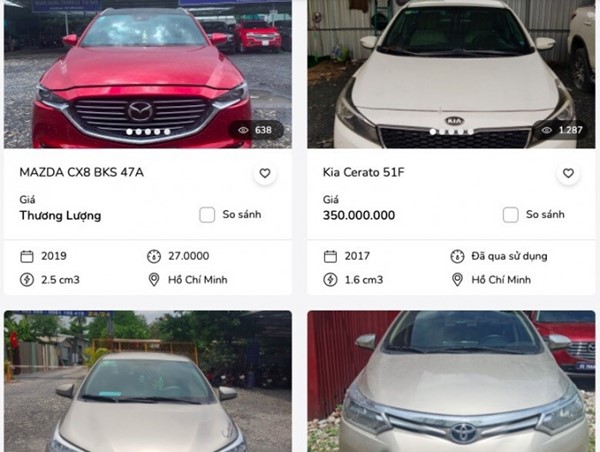Image resolution: width=600 pixels, height=452 pixels.
Task: Open the red Mazda CX8 photo
Action: pyautogui.click(x=148, y=74)
